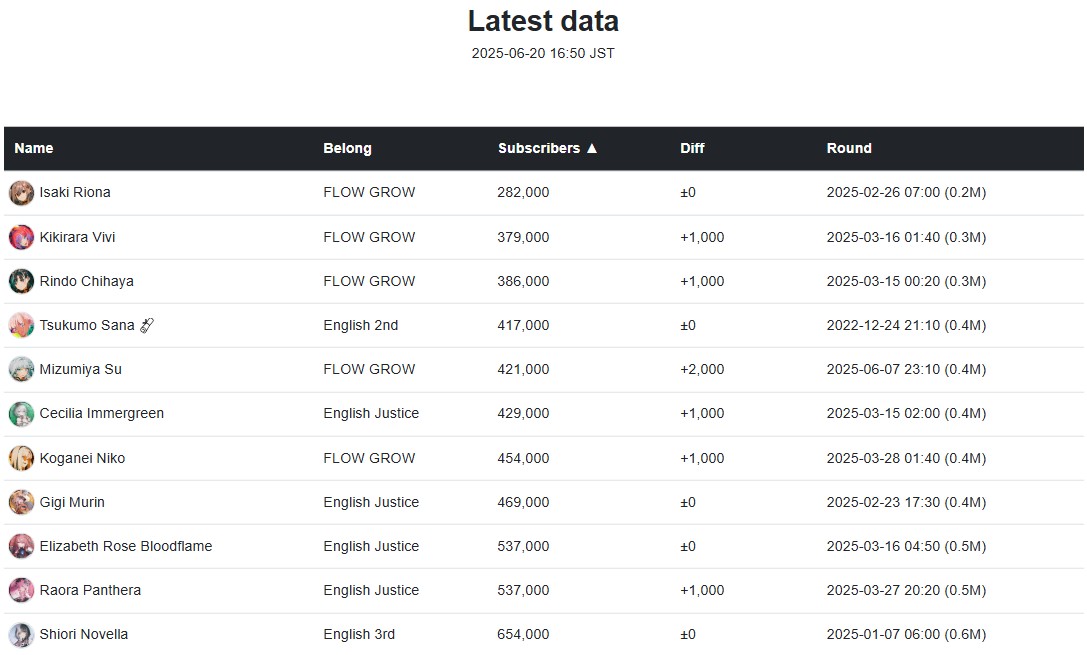Click the Diff column header
The height and width of the screenshot is (655, 1087).
[692, 148]
